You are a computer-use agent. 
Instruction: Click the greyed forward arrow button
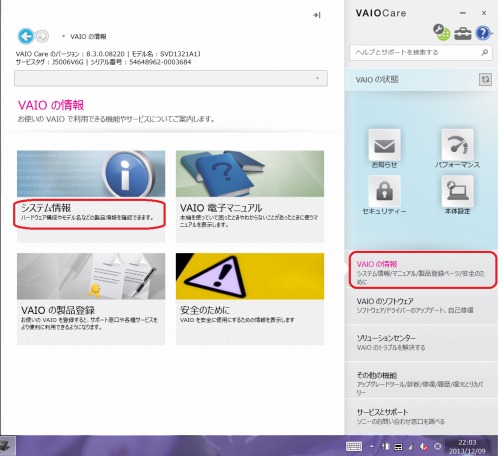click(x=42, y=36)
